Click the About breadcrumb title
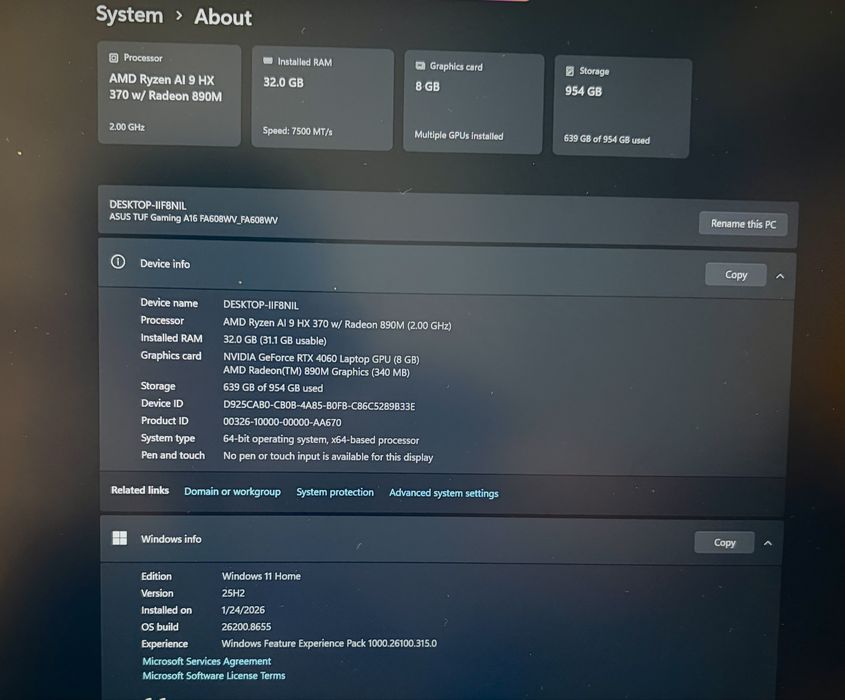Image resolution: width=845 pixels, height=700 pixels. [x=223, y=17]
